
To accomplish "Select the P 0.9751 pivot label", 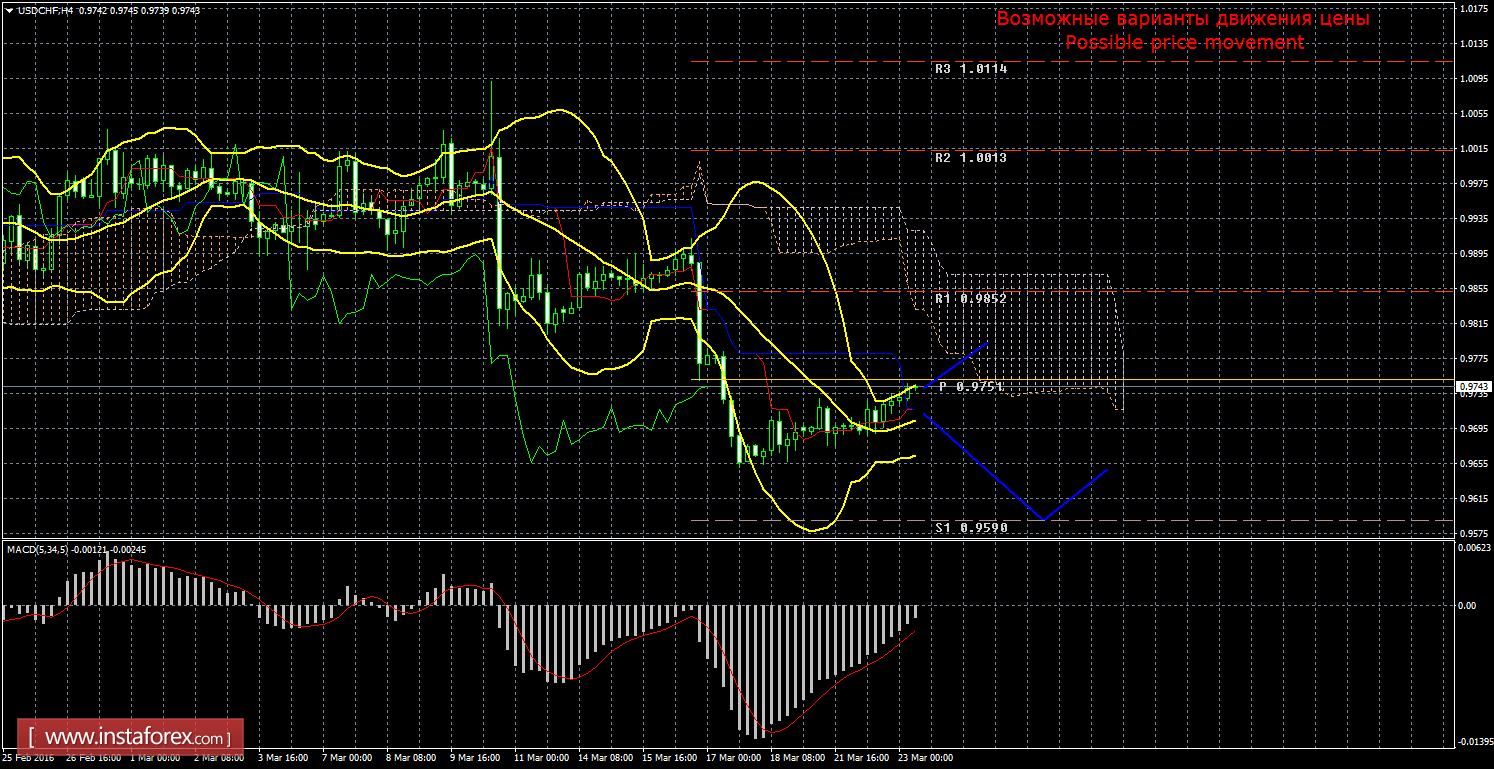I will coord(971,386).
